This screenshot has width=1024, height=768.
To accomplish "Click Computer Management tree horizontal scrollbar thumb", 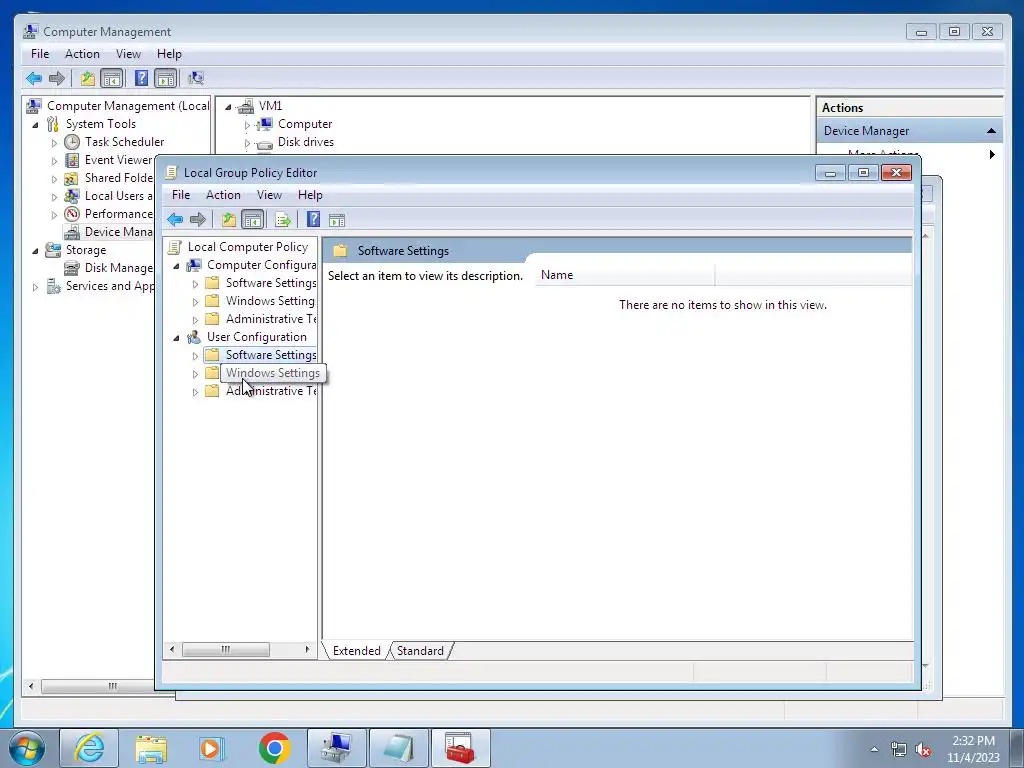I will (98, 686).
